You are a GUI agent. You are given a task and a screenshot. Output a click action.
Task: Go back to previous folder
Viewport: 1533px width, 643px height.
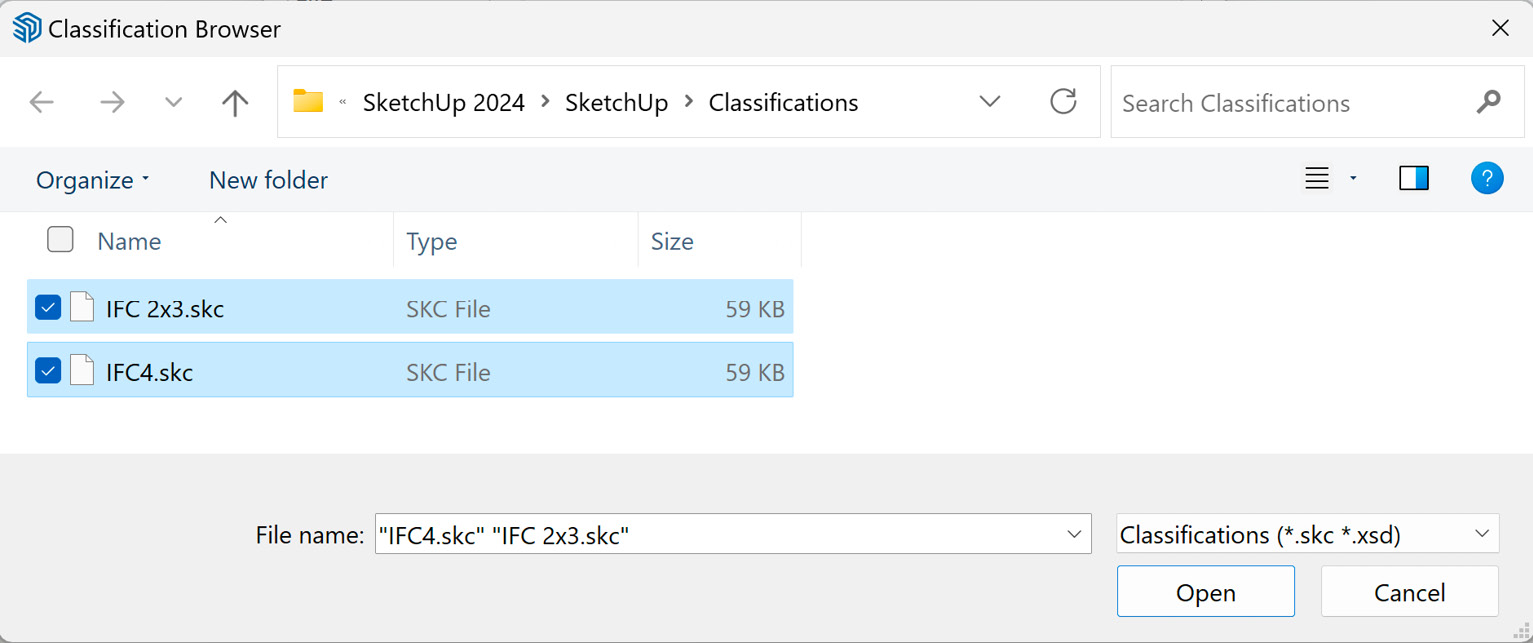[41, 102]
